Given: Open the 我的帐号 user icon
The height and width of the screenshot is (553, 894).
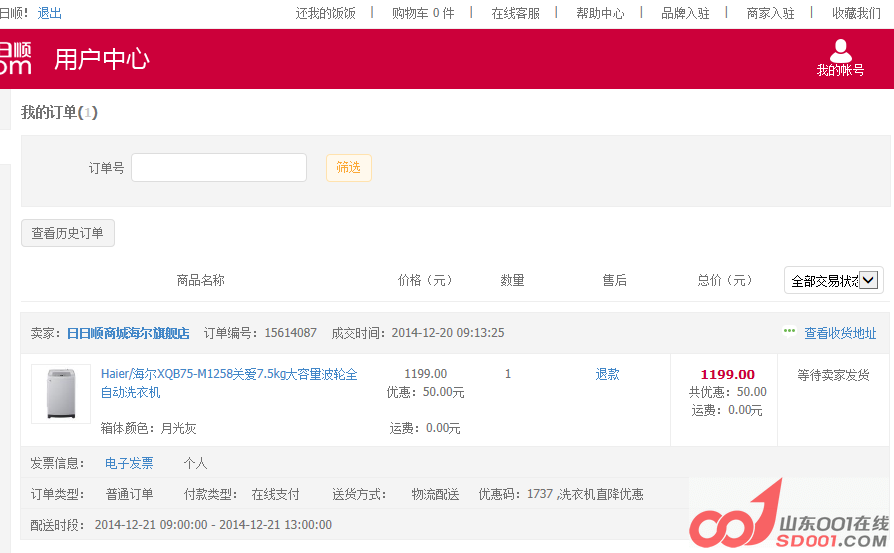Looking at the screenshot, I should pyautogui.click(x=840, y=58).
